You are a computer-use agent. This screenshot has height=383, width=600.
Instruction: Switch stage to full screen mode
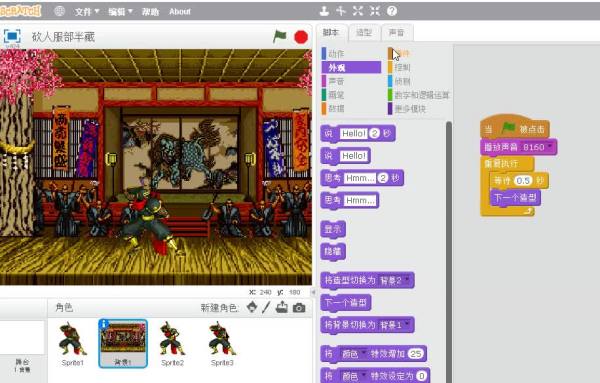click(12, 37)
